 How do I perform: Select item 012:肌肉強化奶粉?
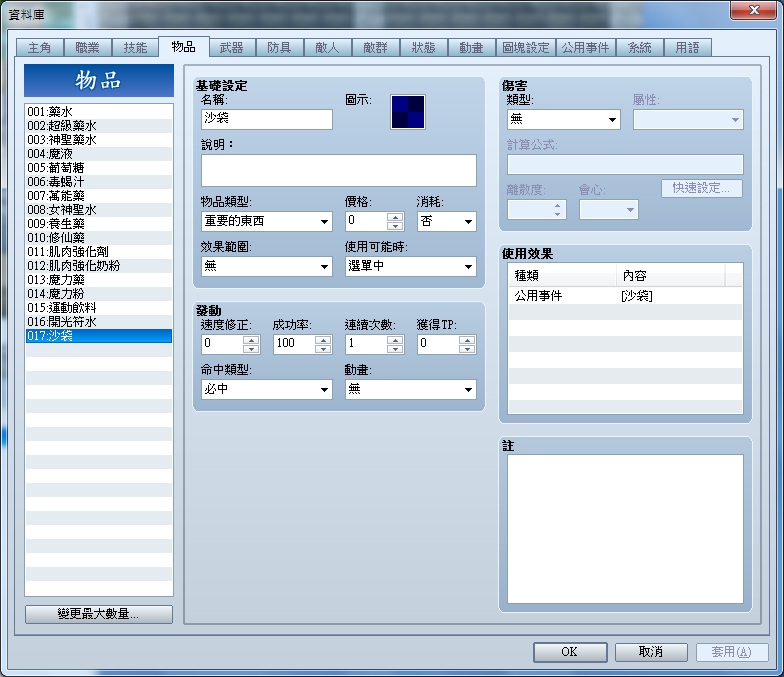pyautogui.click(x=99, y=266)
